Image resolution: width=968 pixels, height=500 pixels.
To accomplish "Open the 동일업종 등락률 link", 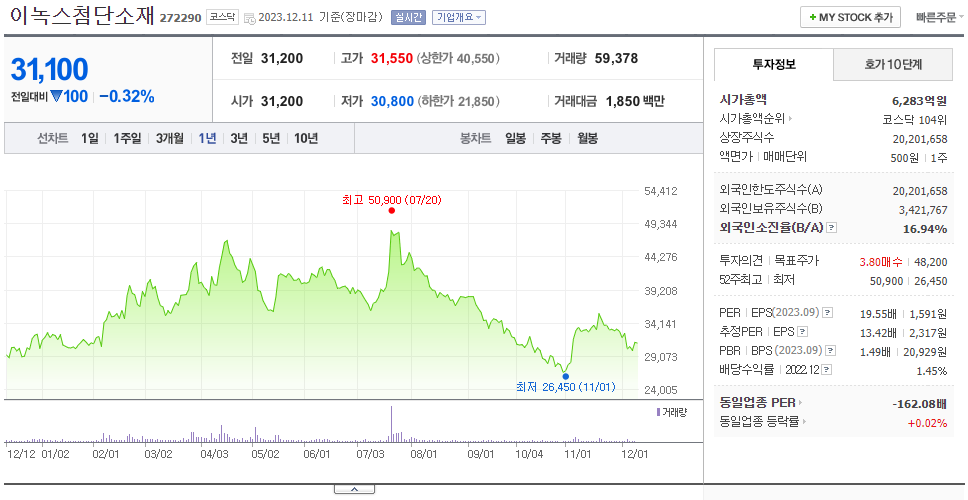I will pos(763,422).
